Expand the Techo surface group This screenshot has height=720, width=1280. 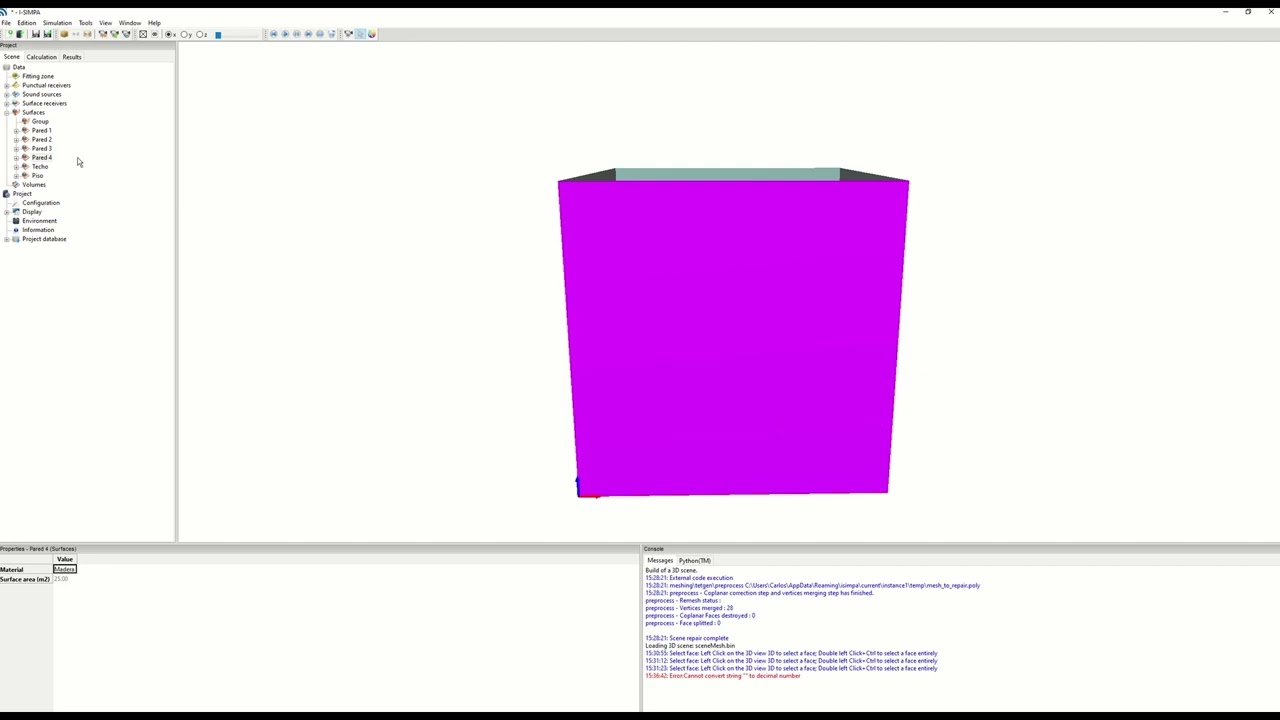[16, 166]
